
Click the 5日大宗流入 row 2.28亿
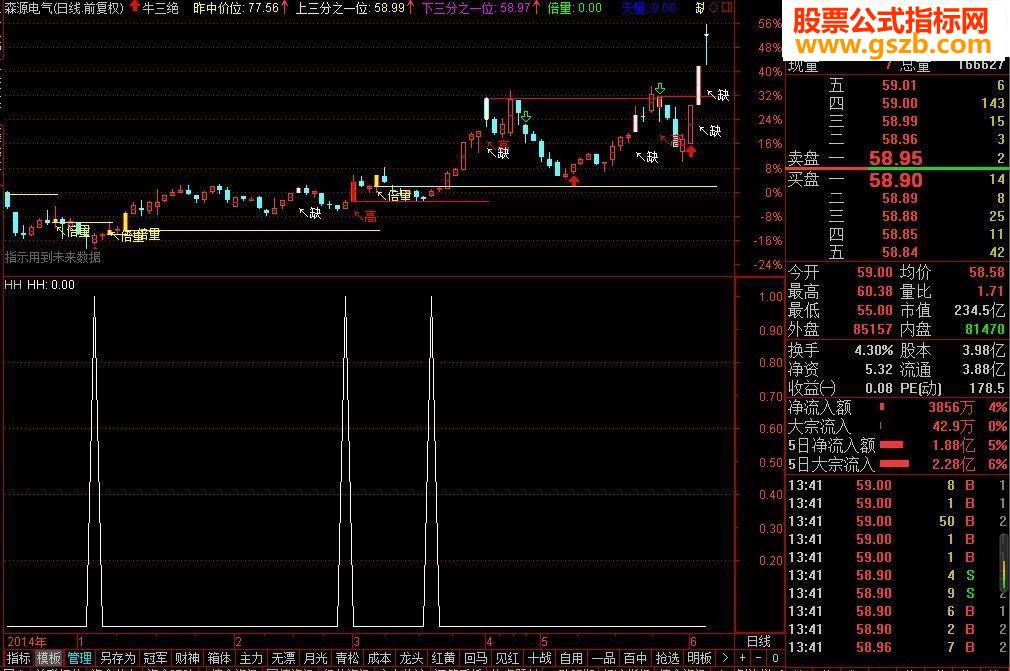pyautogui.click(x=897, y=464)
